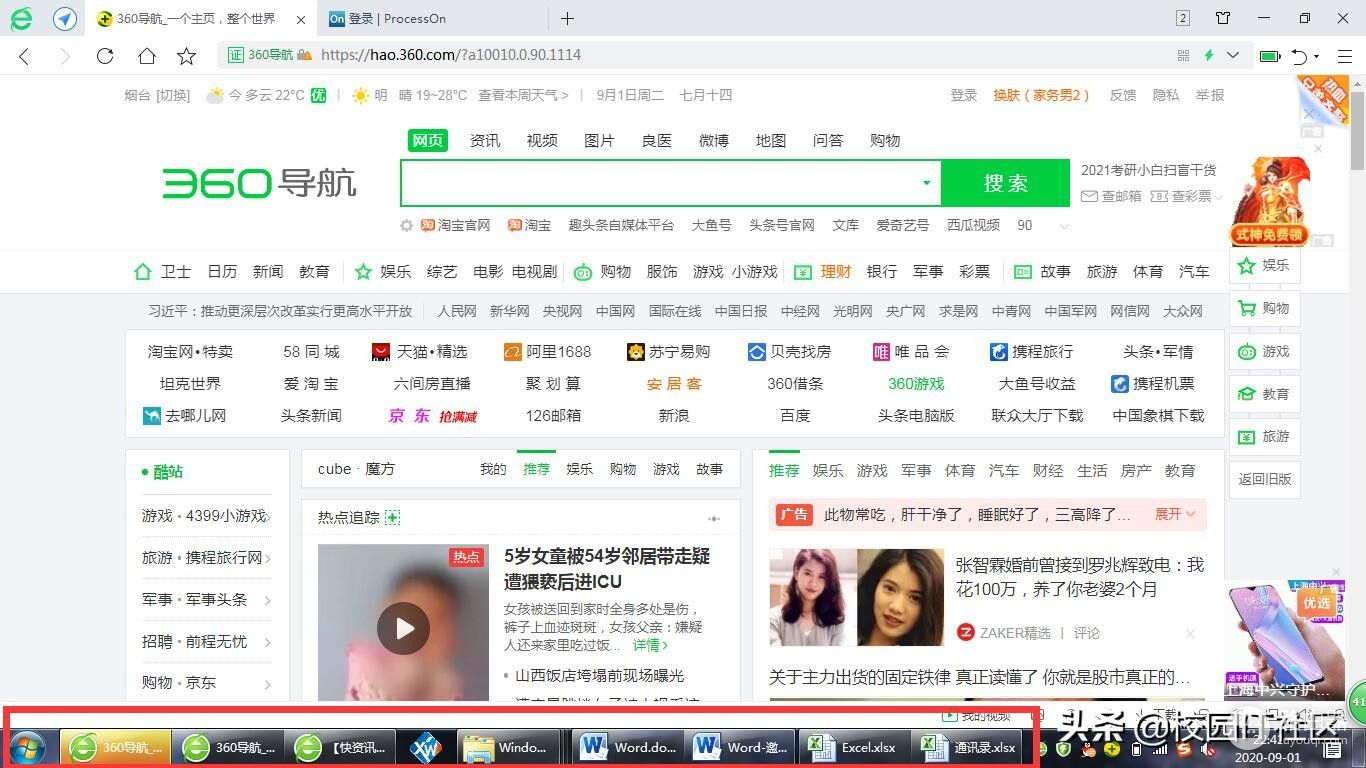Switch to Excel.xlsx taskbar window
The height and width of the screenshot is (768, 1366).
(854, 747)
